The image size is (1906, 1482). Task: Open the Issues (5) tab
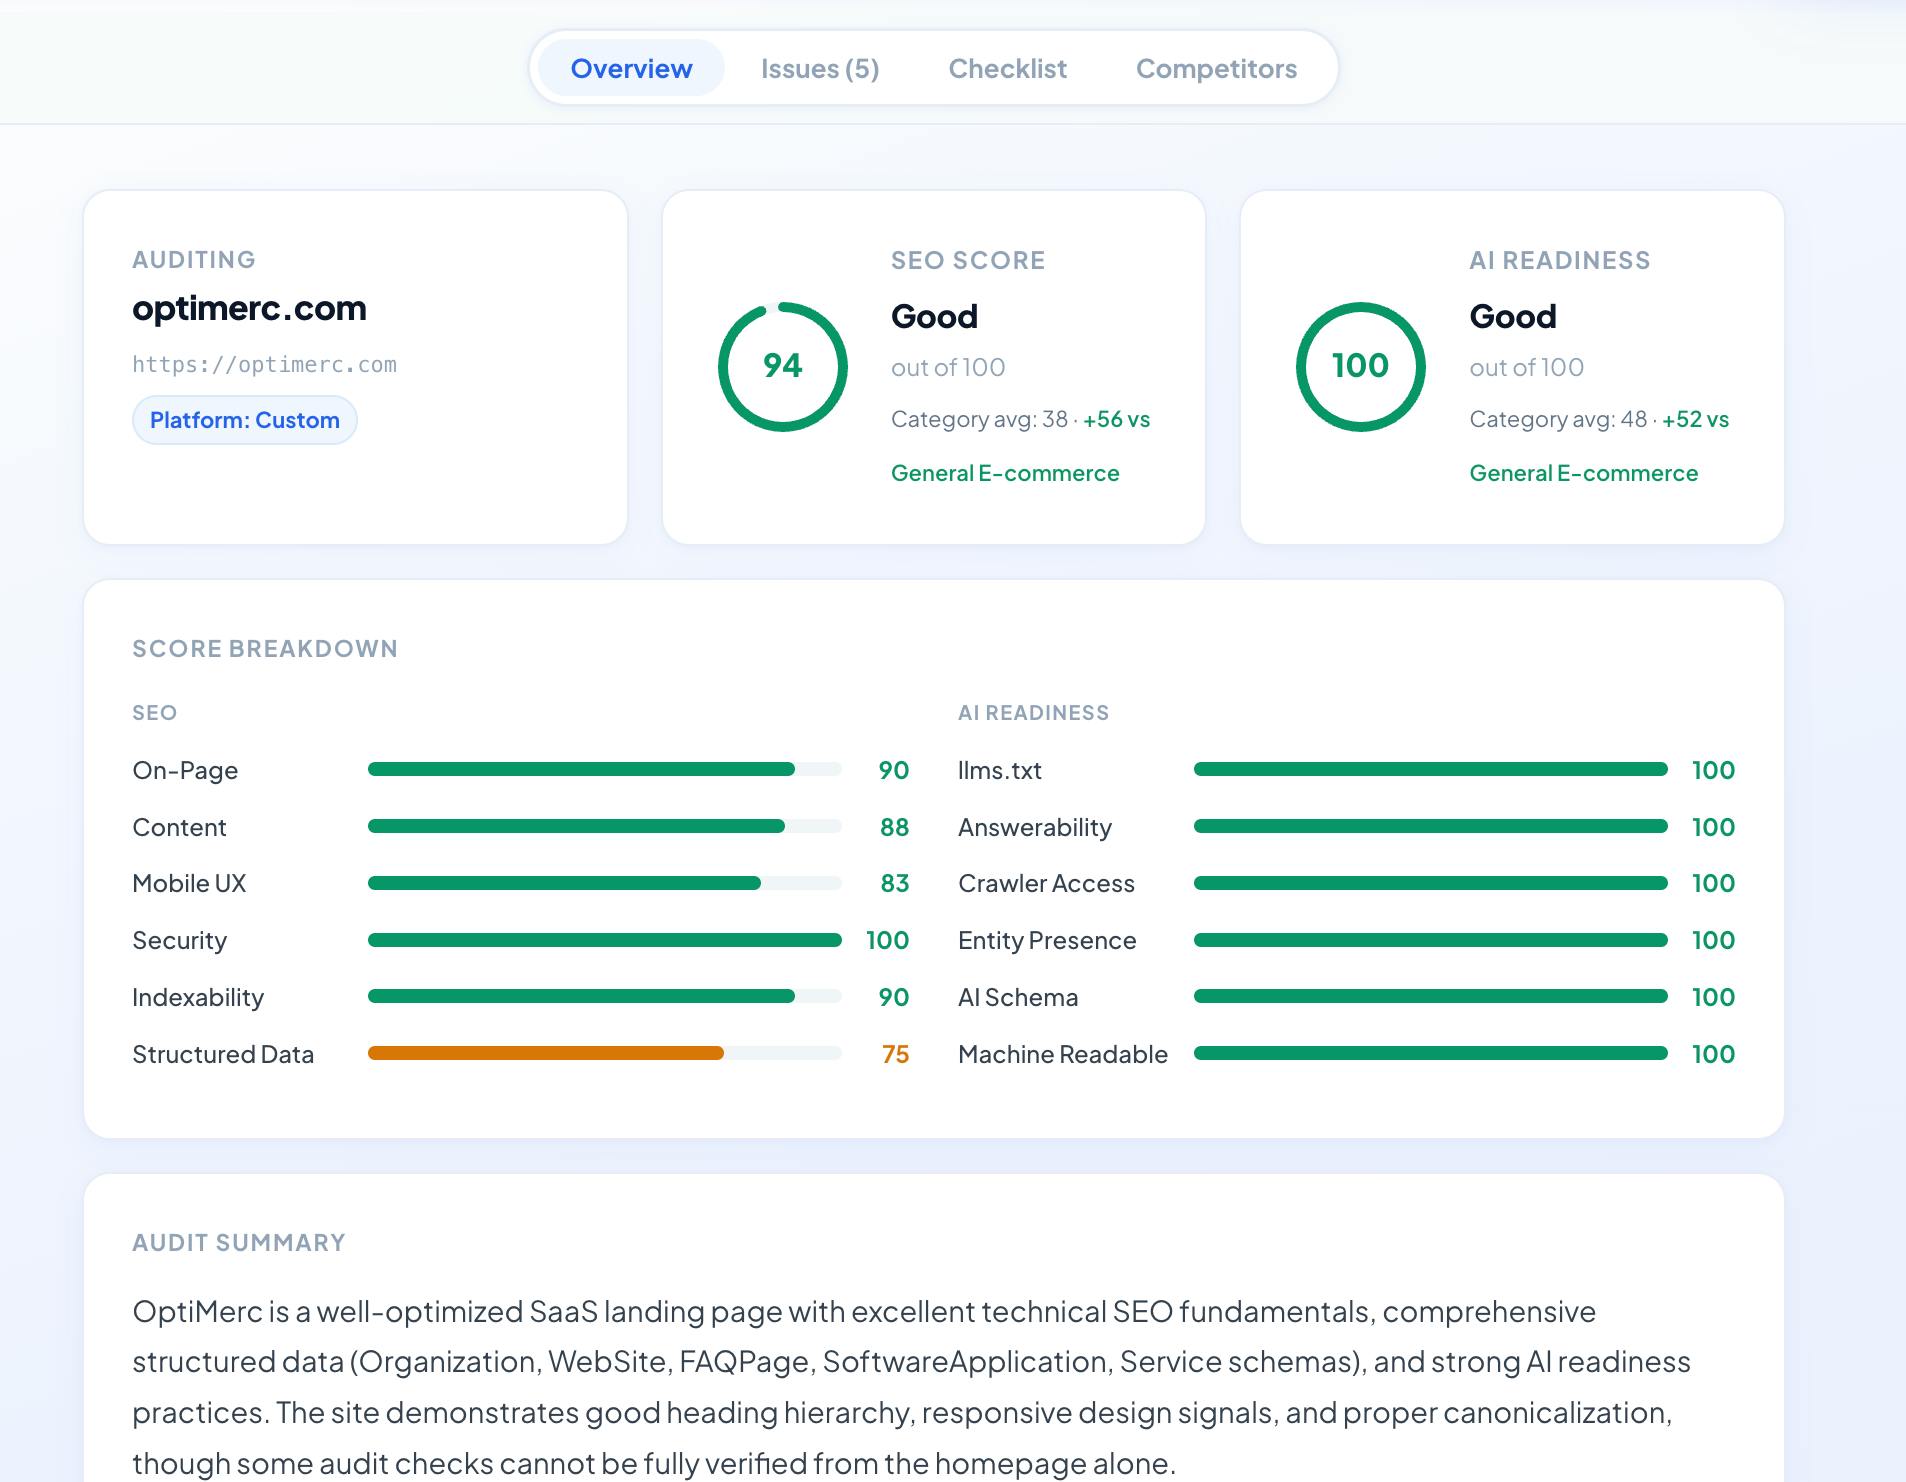(820, 68)
